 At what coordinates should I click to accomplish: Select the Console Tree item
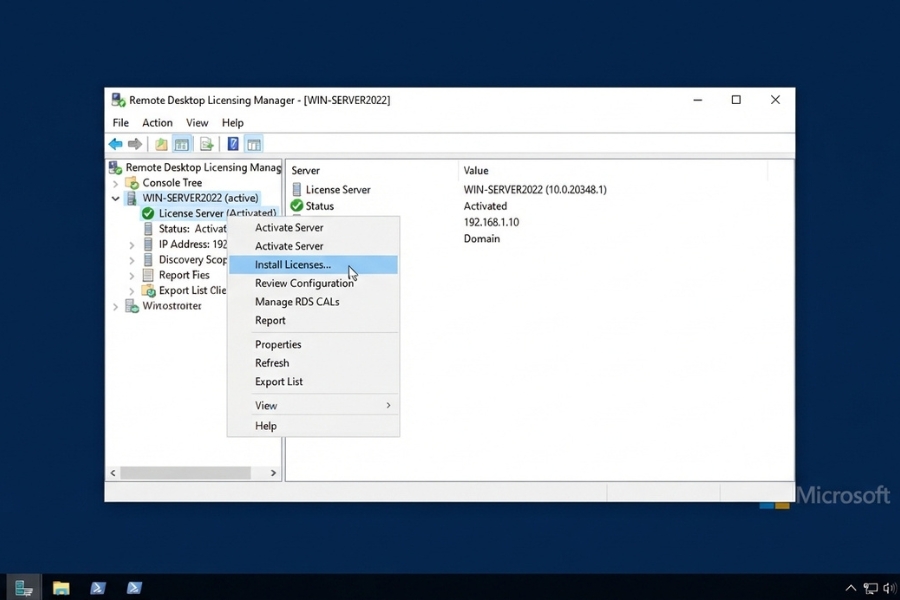click(172, 183)
